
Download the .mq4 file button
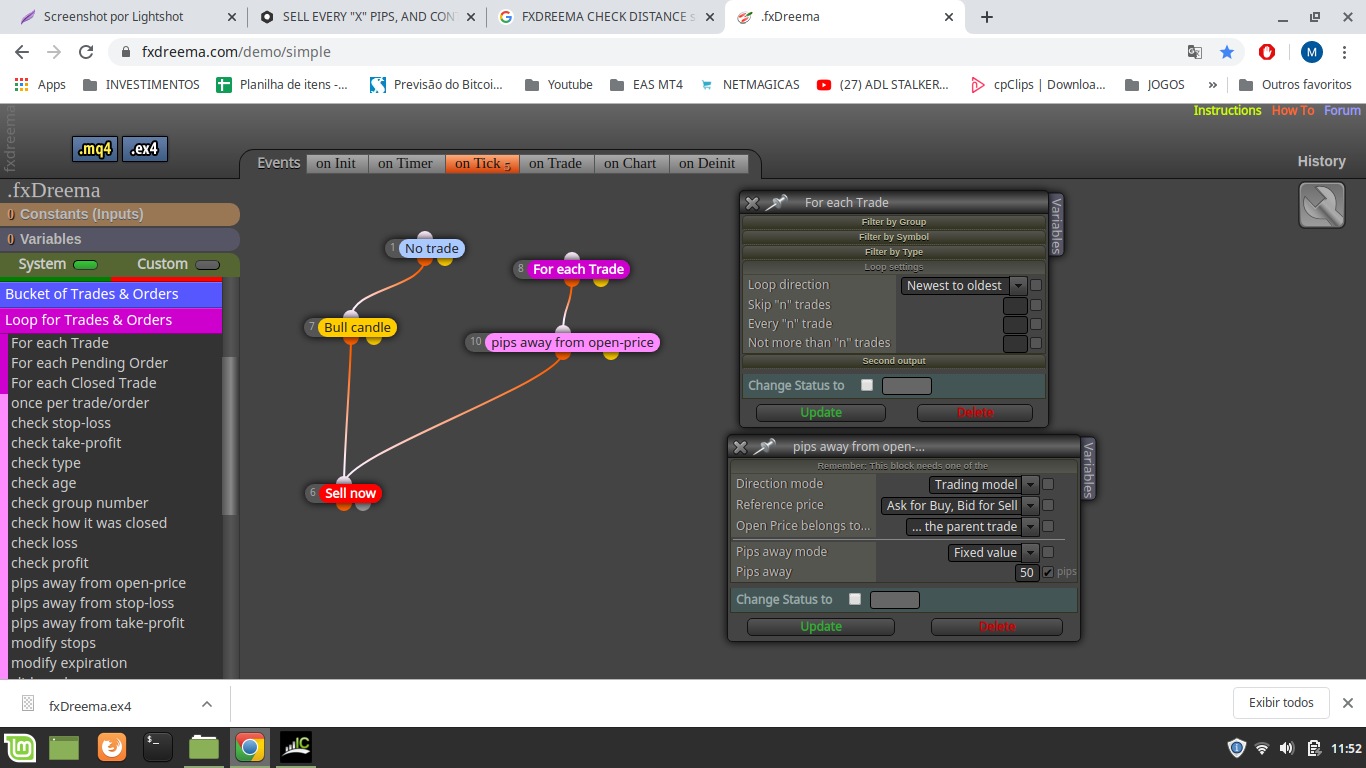pyautogui.click(x=96, y=149)
